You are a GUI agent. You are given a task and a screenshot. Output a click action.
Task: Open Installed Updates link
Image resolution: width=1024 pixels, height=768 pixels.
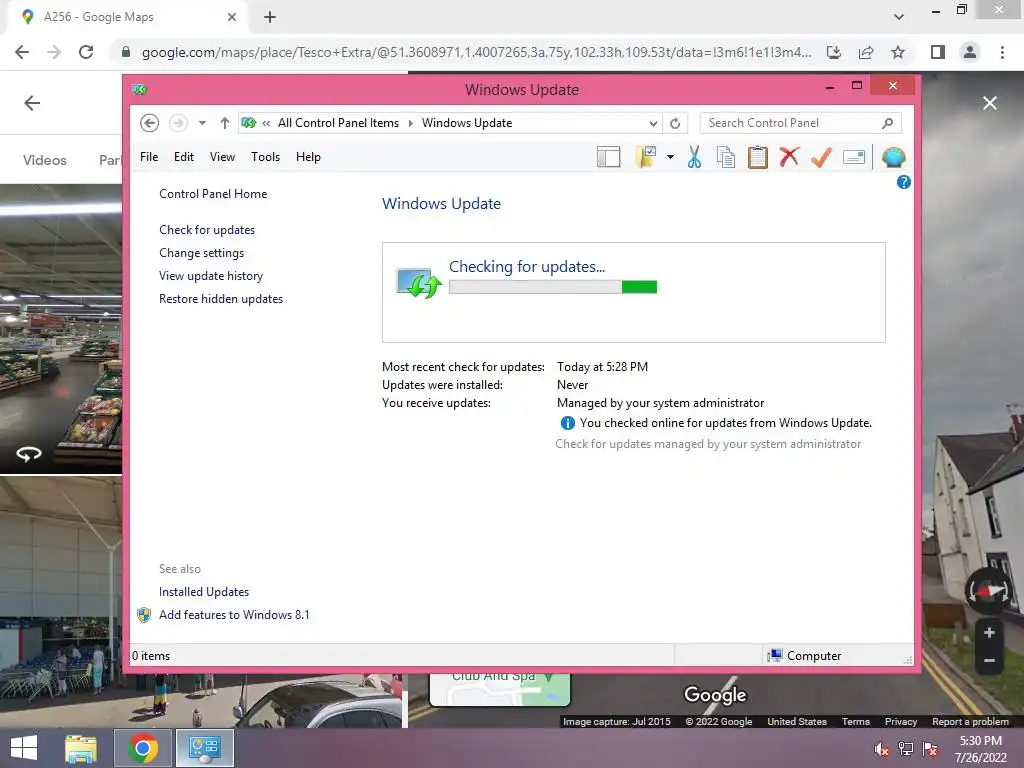point(204,592)
